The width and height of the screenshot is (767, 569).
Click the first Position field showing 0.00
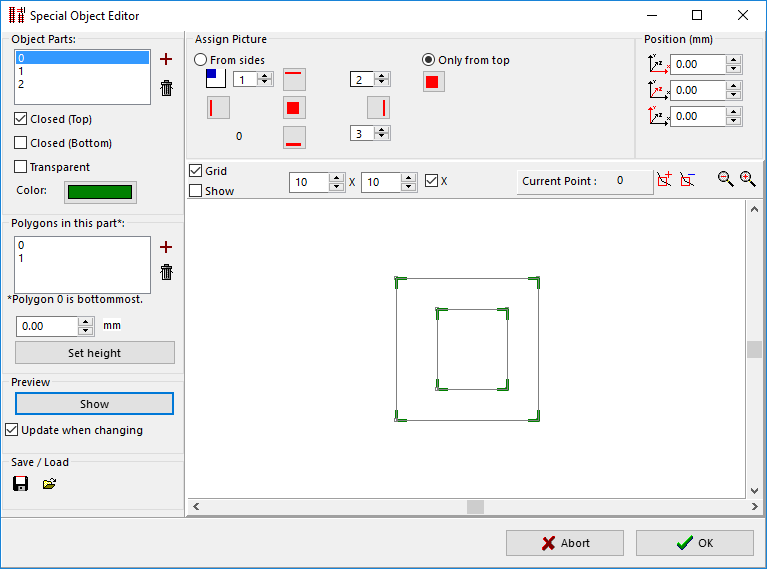698,64
